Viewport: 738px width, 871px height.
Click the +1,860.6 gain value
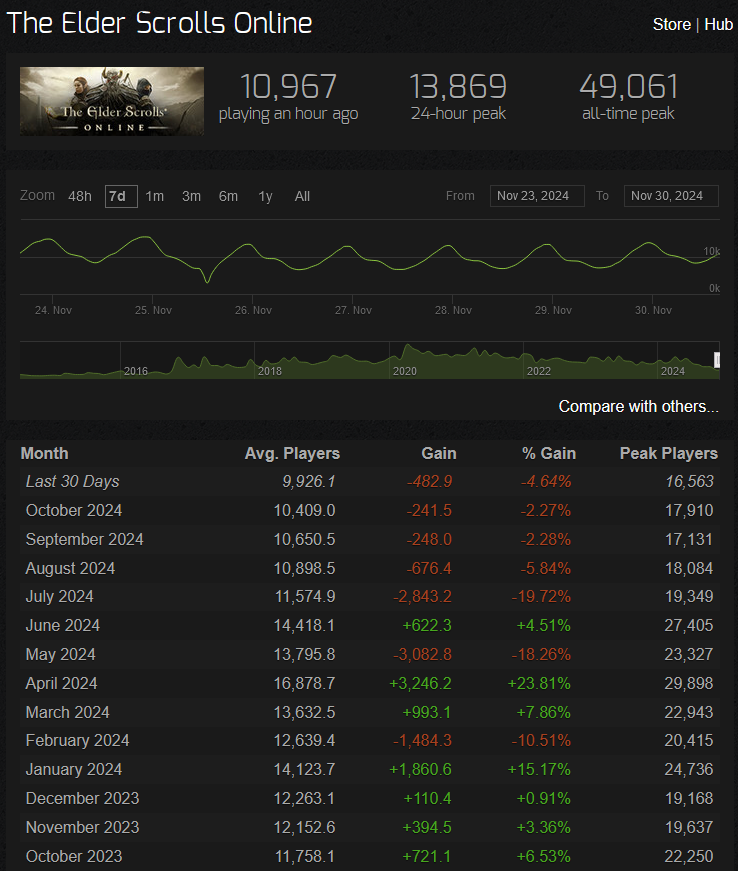420,769
